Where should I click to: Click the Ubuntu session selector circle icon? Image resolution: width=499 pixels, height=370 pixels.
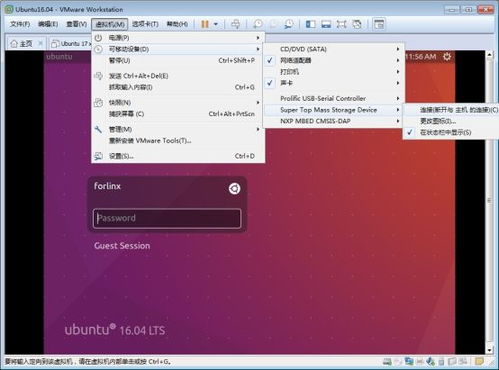pyautogui.click(x=234, y=189)
